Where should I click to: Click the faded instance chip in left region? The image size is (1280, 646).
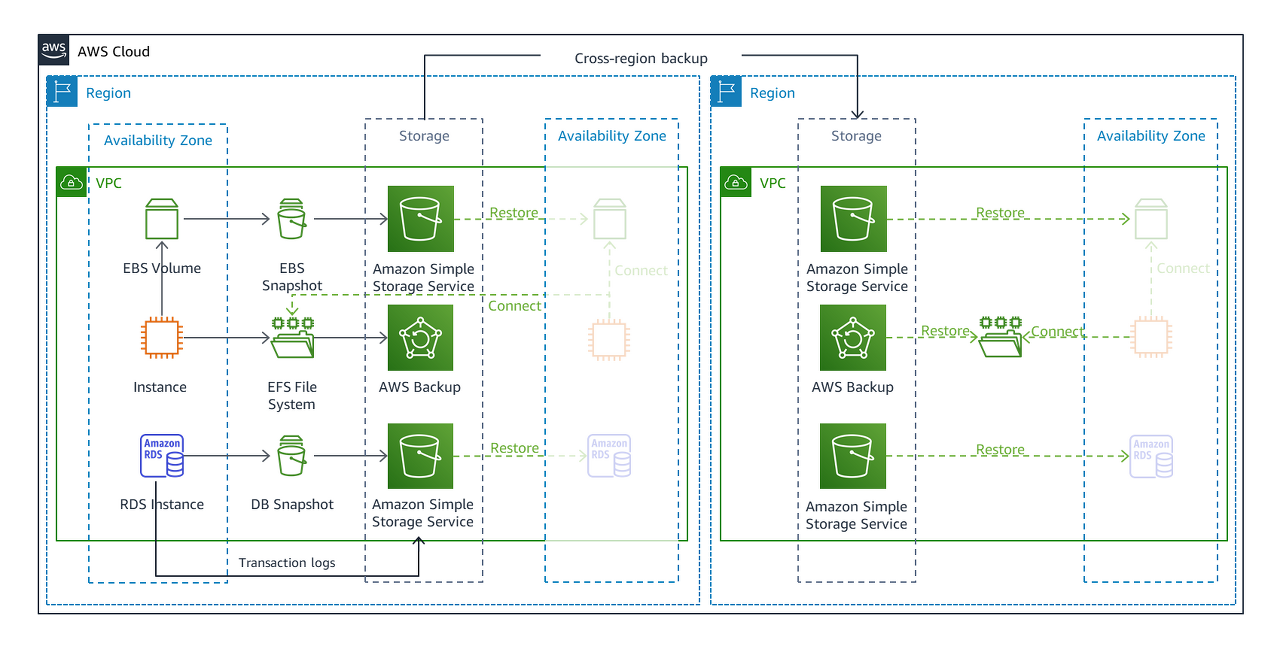[608, 339]
